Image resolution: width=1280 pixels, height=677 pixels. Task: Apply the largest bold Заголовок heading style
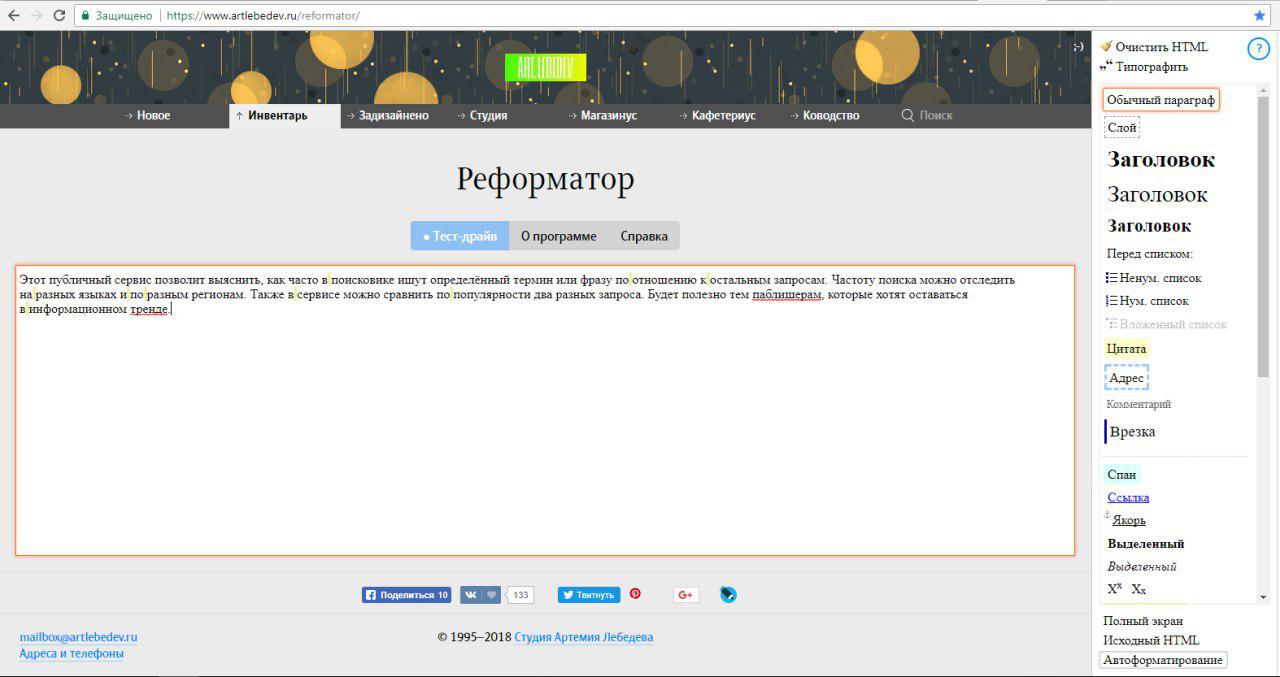(1161, 159)
